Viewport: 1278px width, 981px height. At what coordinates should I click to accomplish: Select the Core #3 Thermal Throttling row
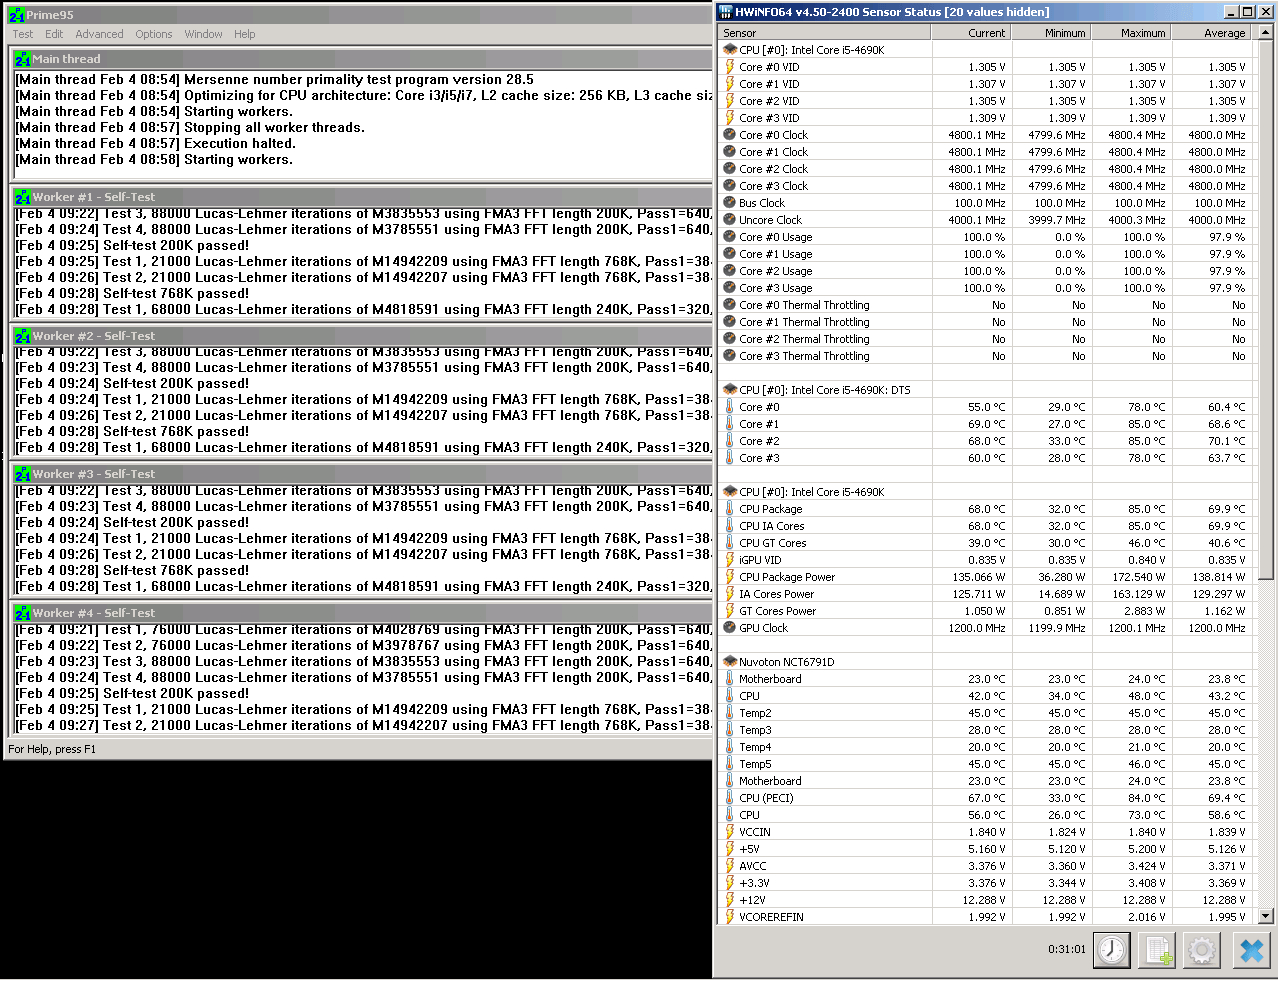(987, 356)
